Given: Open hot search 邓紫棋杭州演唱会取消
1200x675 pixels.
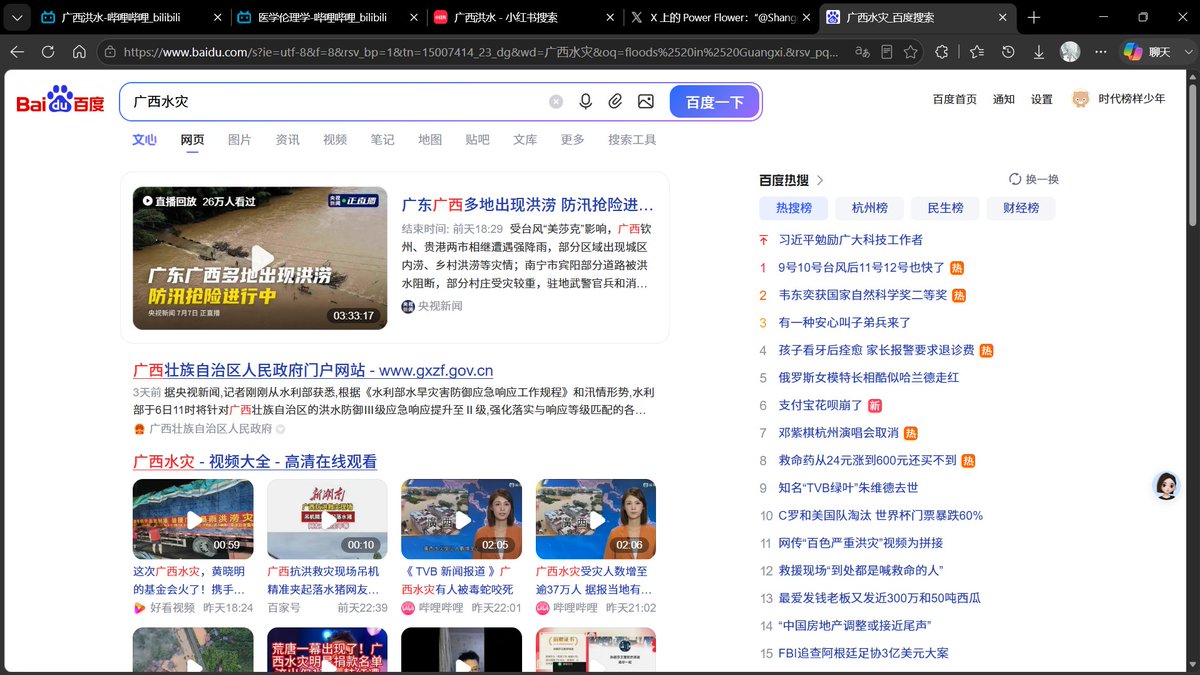Looking at the screenshot, I should tap(838, 433).
